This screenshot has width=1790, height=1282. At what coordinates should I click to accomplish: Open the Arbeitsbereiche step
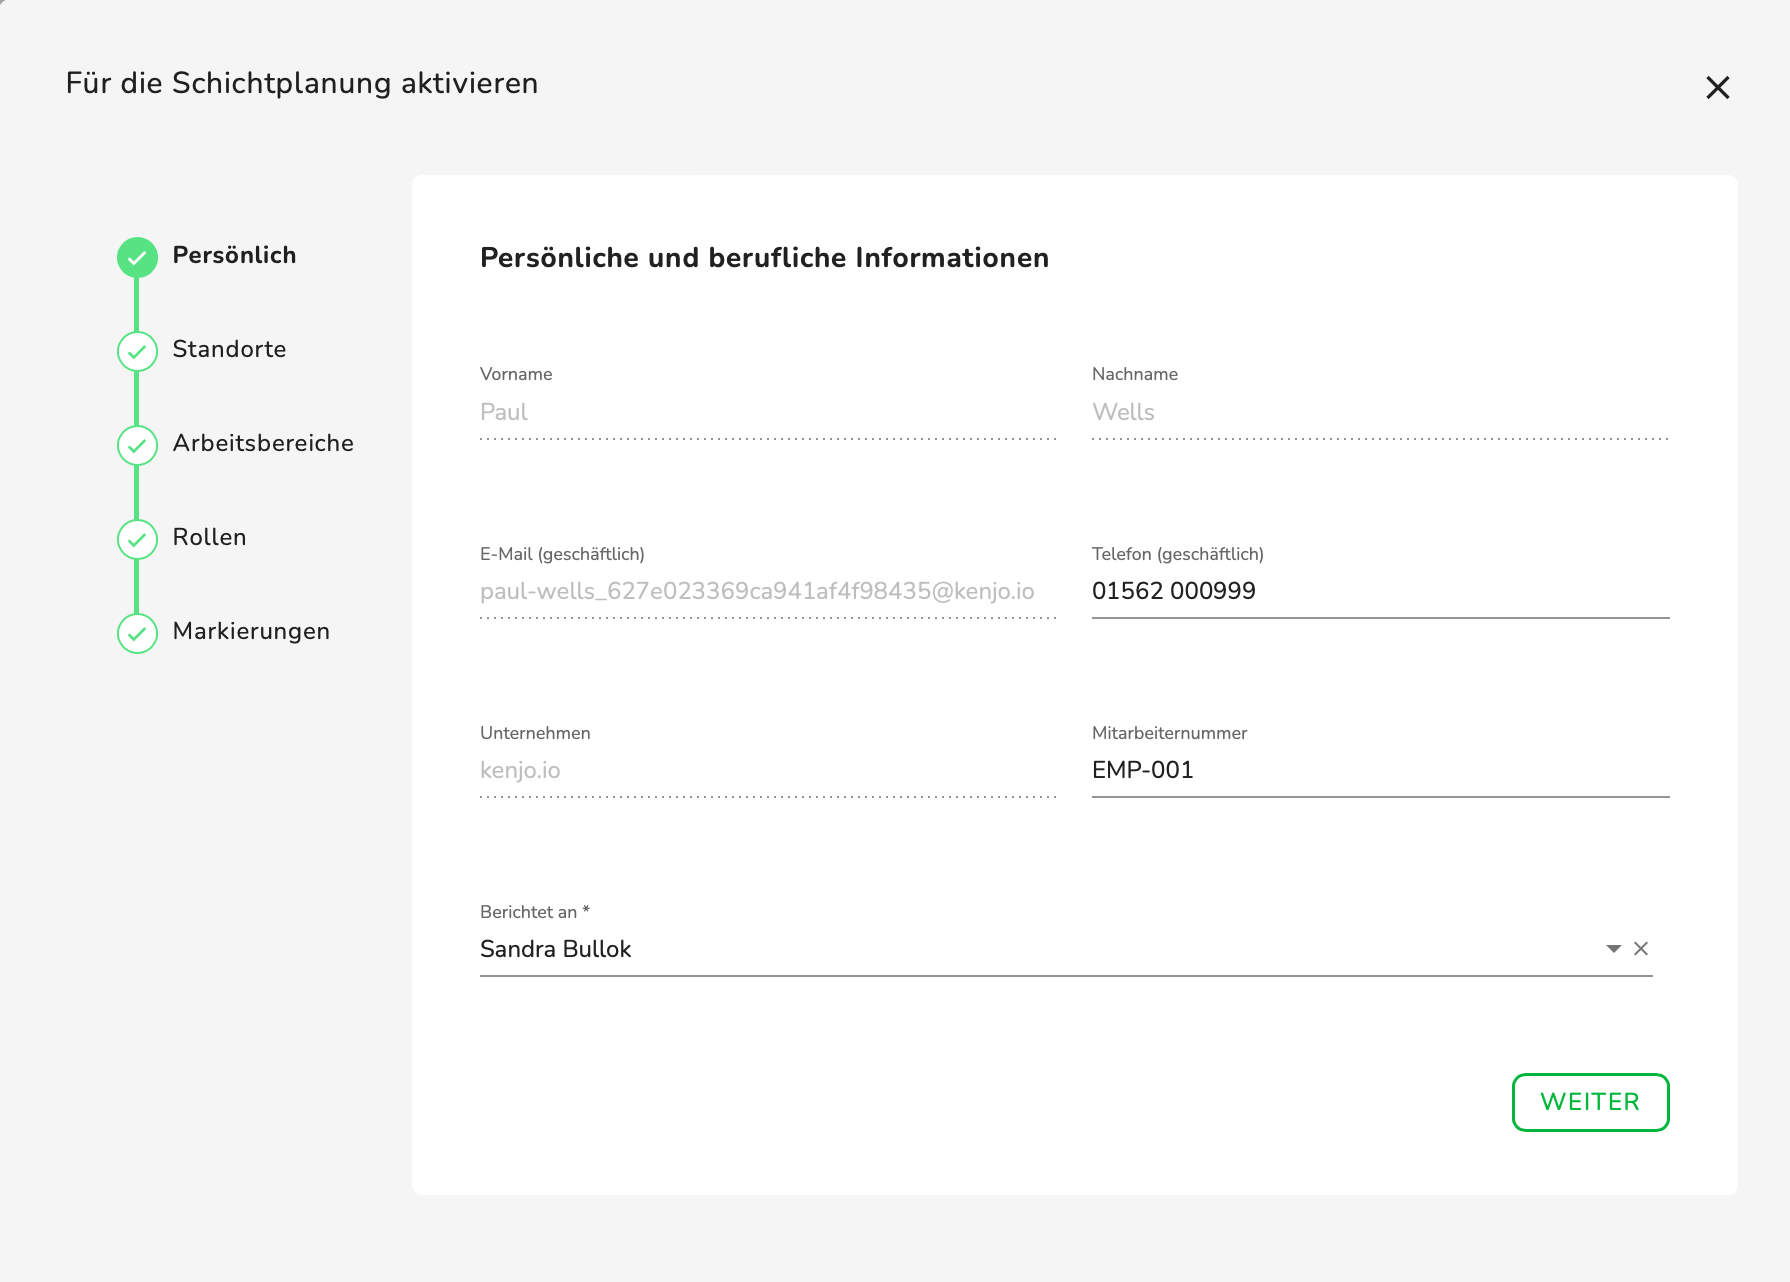coord(263,443)
